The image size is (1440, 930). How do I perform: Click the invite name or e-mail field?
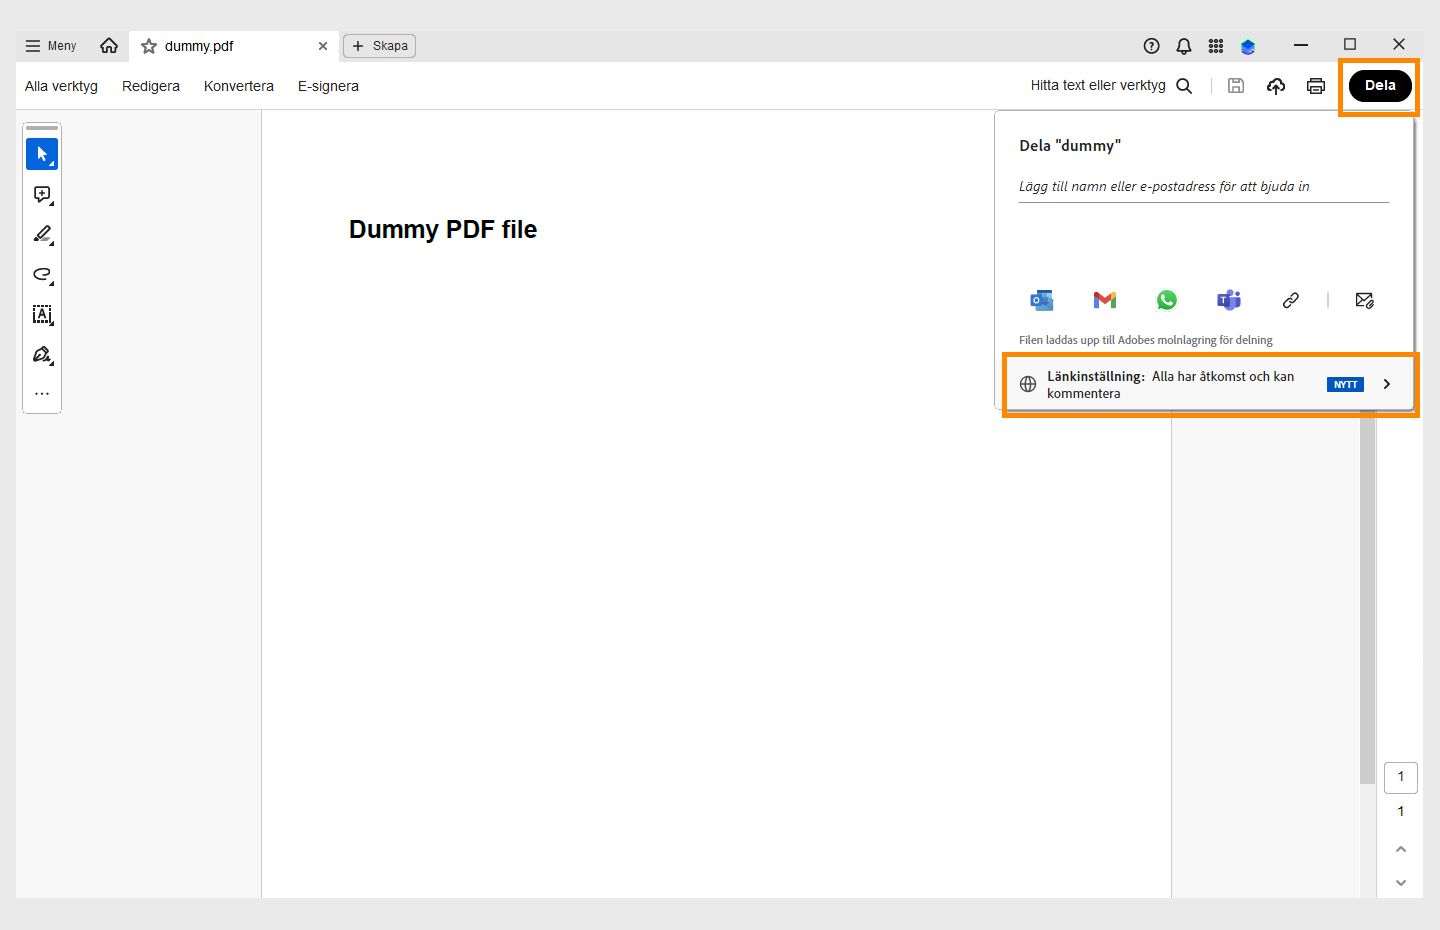[1204, 187]
